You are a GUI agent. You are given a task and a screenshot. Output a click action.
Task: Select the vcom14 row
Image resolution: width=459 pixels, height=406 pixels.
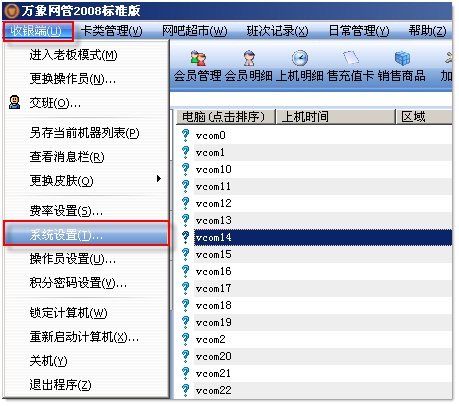pos(323,237)
